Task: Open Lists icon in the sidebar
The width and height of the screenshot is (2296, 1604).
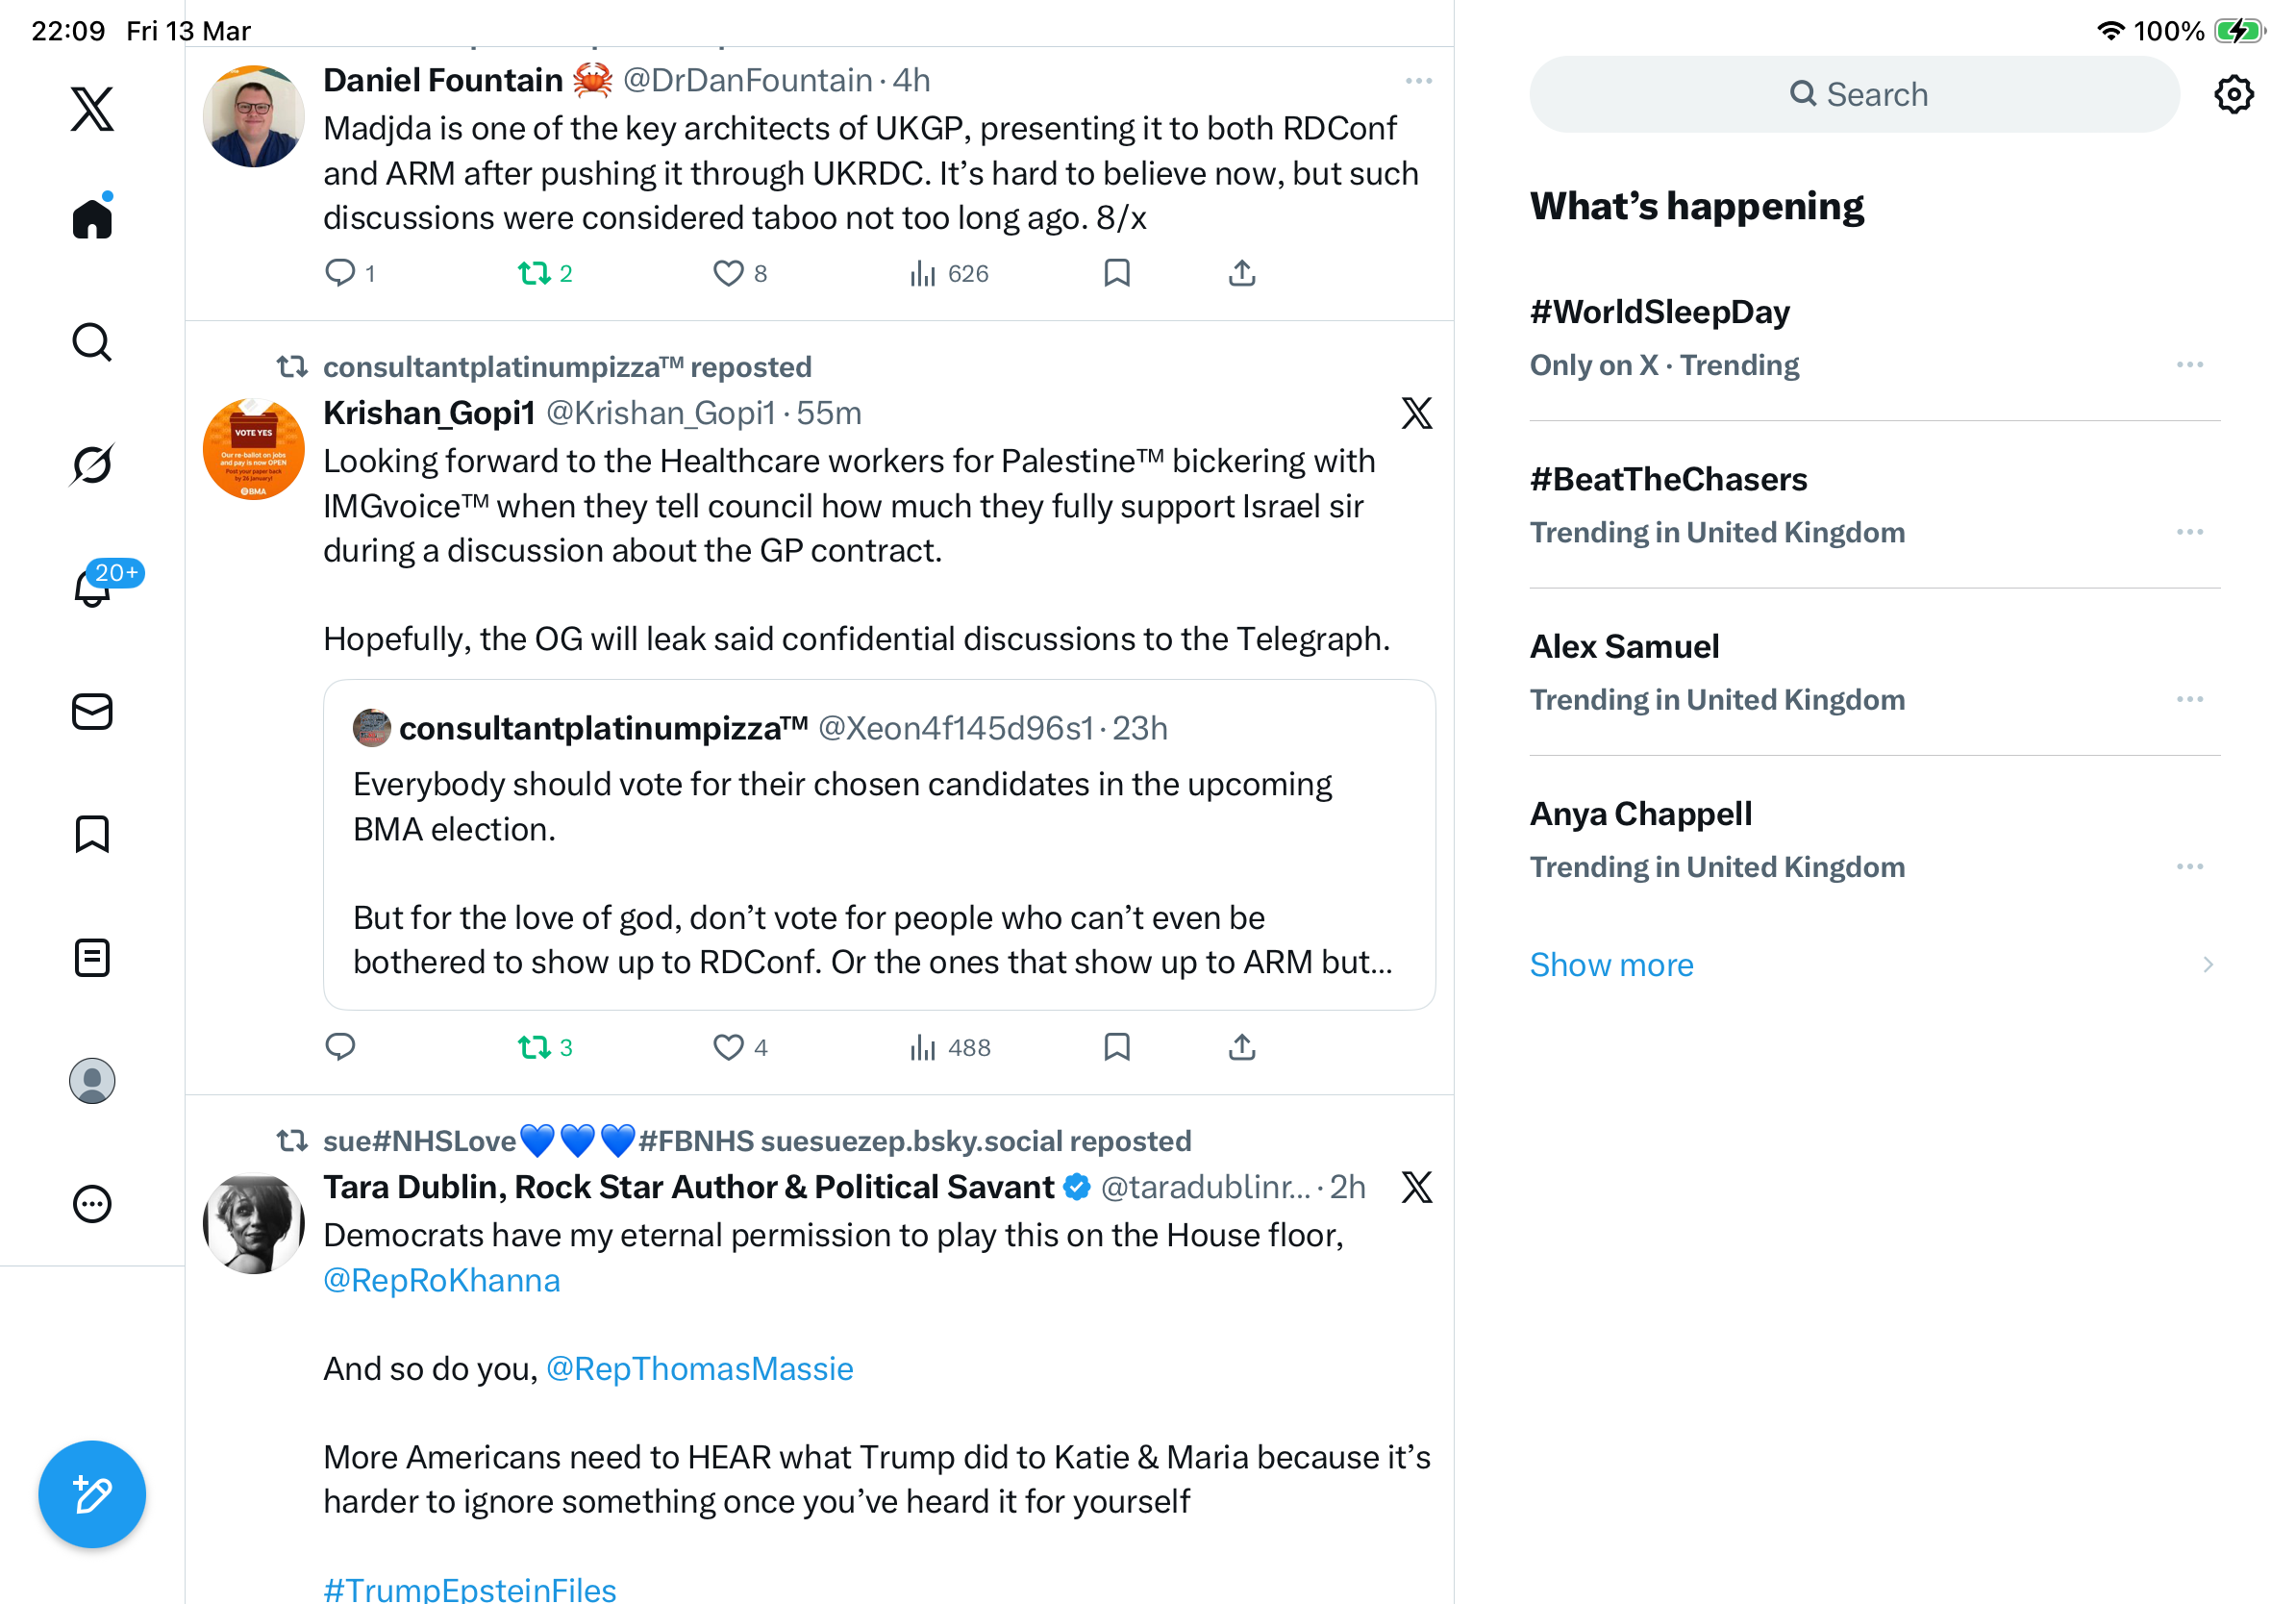Action: tap(92, 958)
